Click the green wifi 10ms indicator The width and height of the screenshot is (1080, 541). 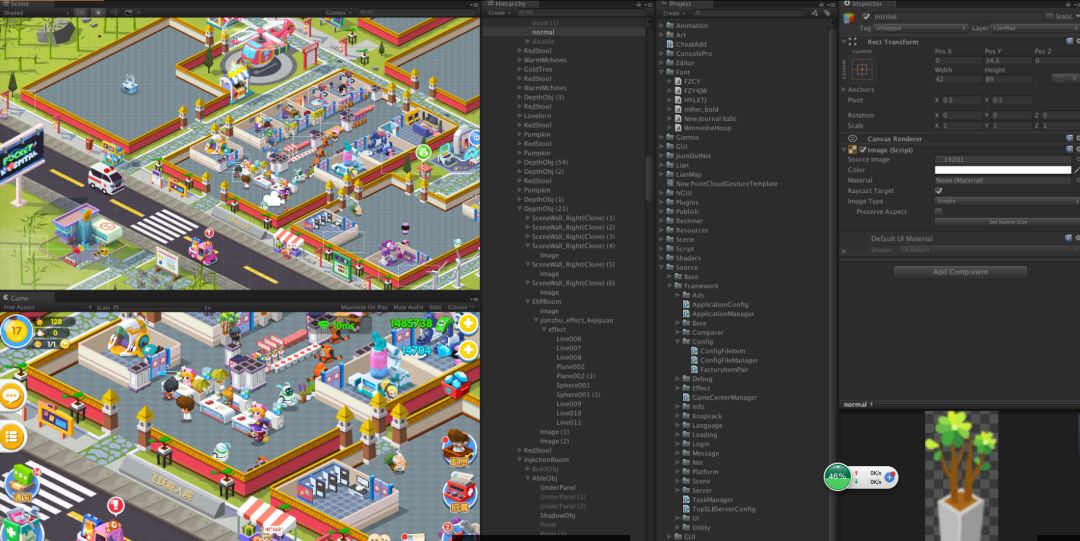tap(335, 324)
